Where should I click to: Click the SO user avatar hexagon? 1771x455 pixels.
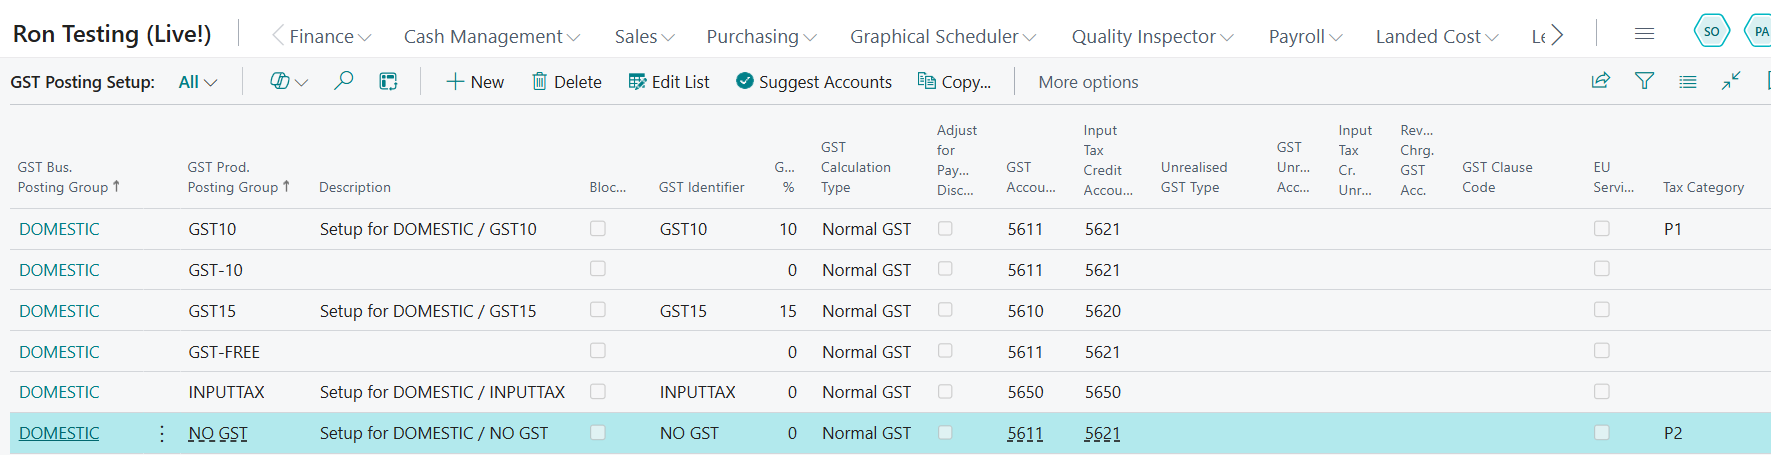(1711, 31)
